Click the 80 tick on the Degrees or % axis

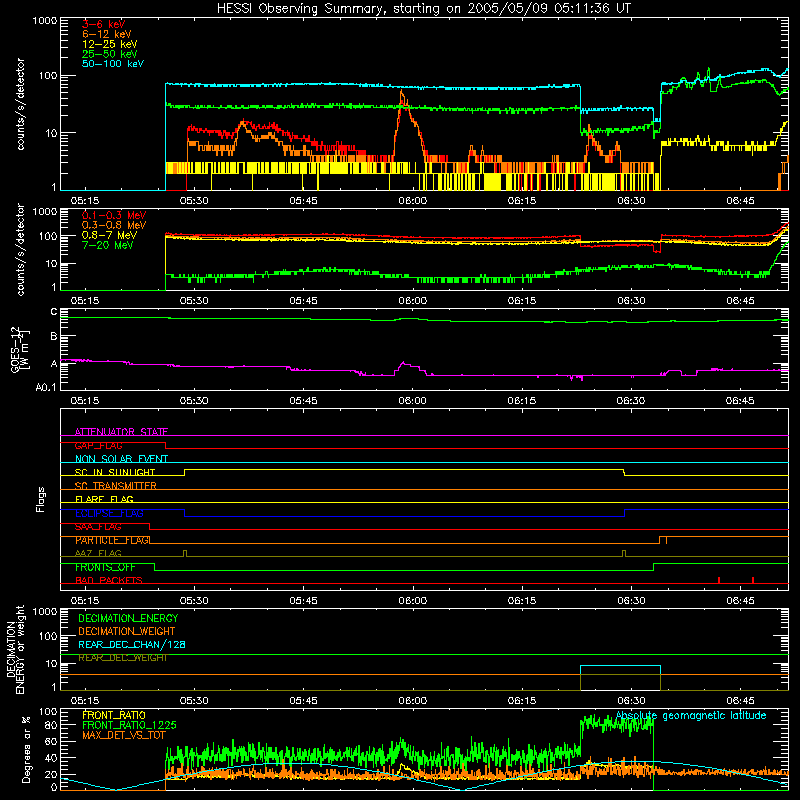tap(51, 725)
